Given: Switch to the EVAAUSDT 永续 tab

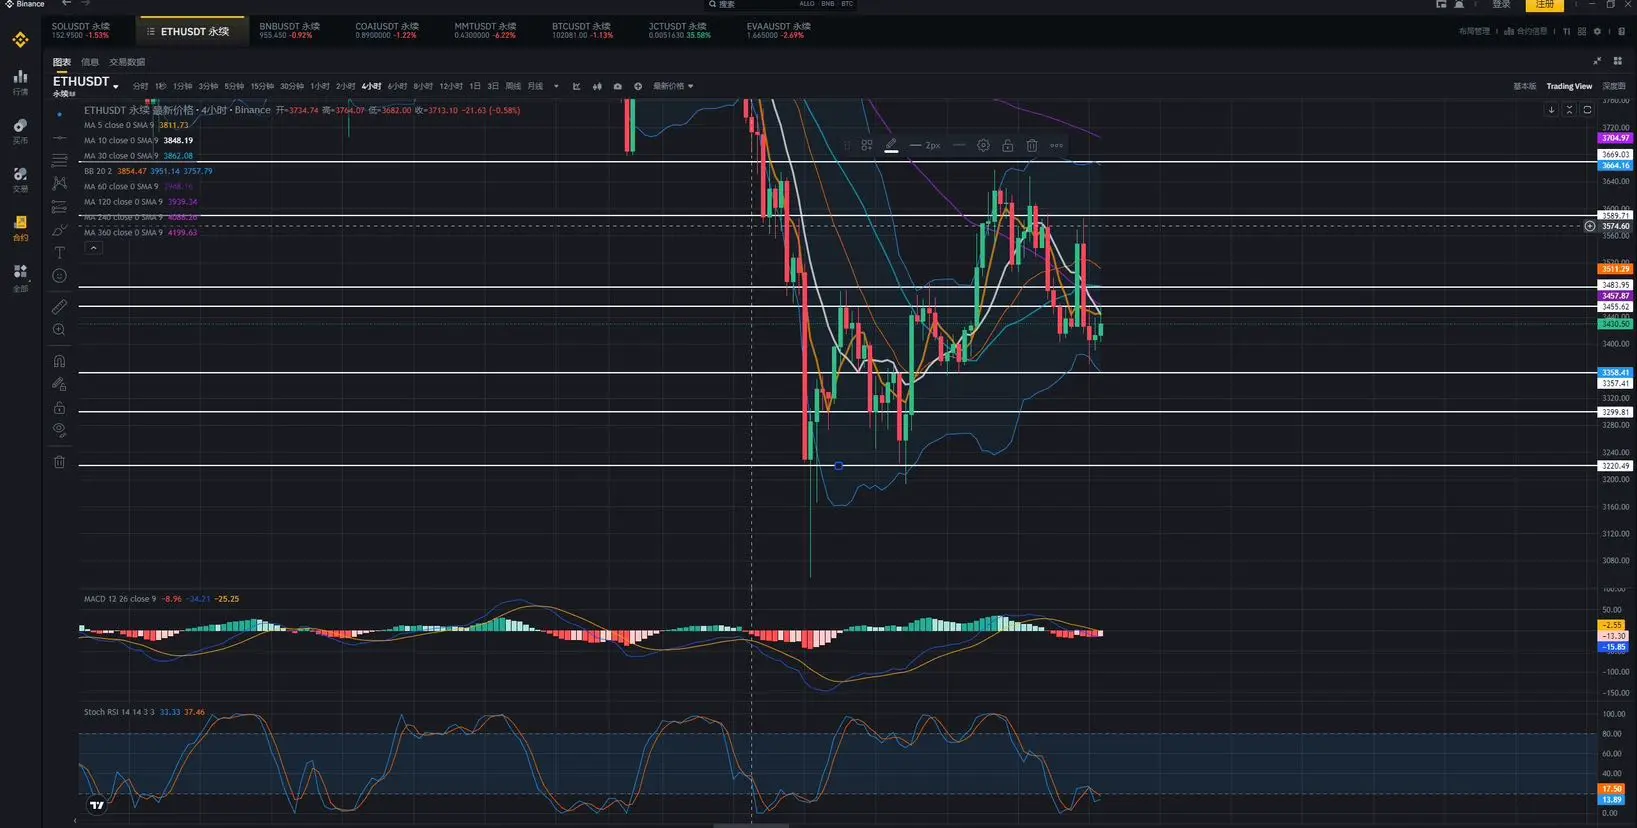Looking at the screenshot, I should 779,31.
